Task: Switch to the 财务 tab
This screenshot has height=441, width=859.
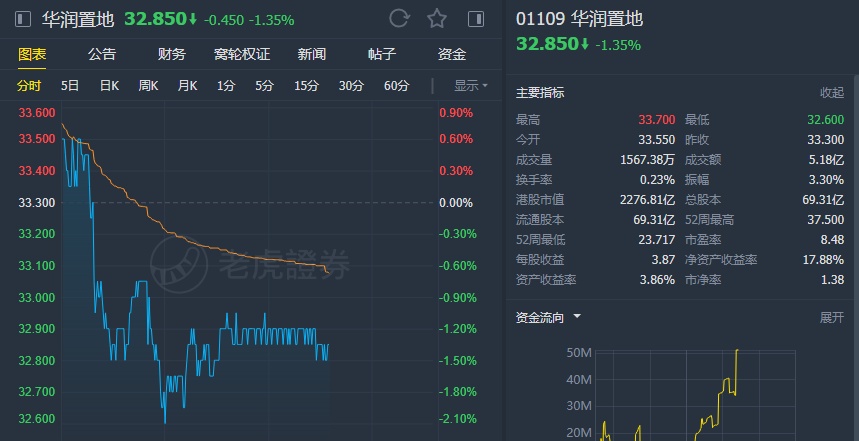Action: pos(172,54)
